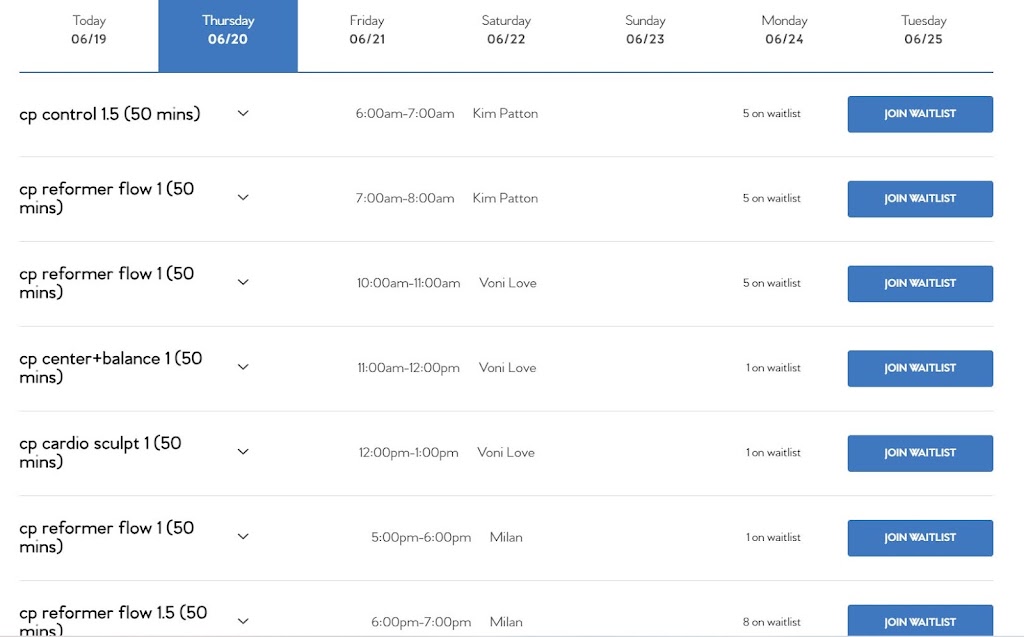Join waitlist for 6:00am cp control 1.5
The width and height of the screenshot is (1024, 637).
pos(920,114)
